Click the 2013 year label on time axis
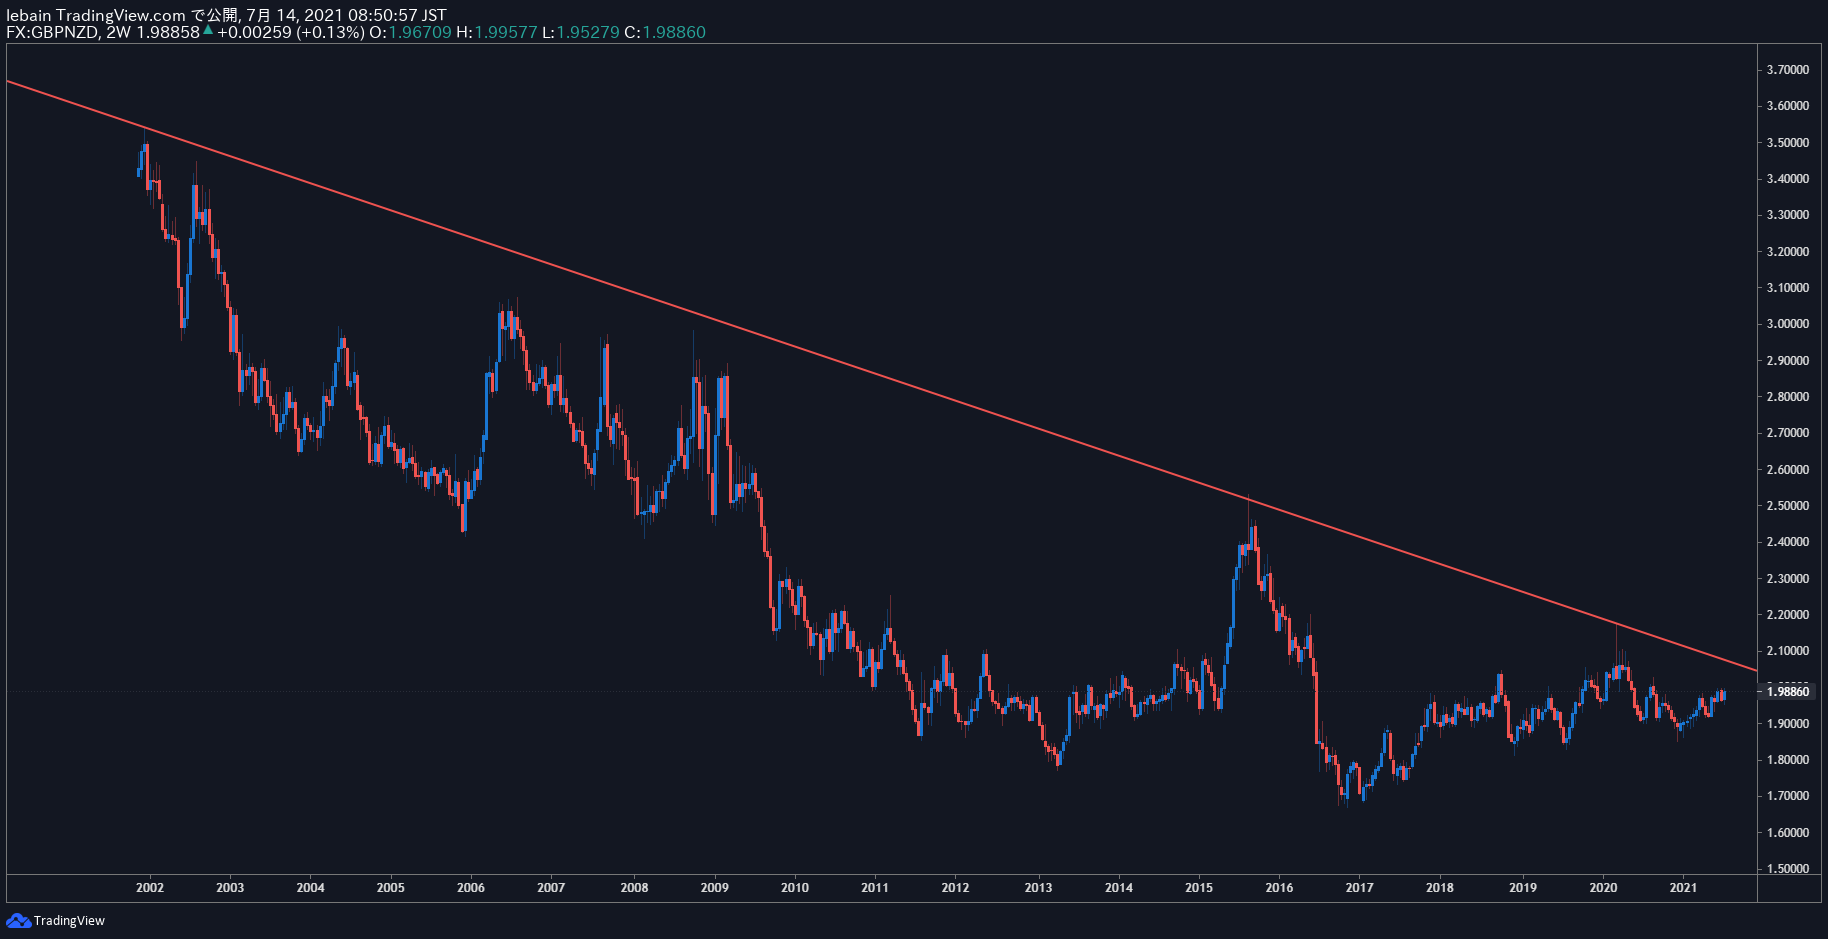 point(1038,888)
